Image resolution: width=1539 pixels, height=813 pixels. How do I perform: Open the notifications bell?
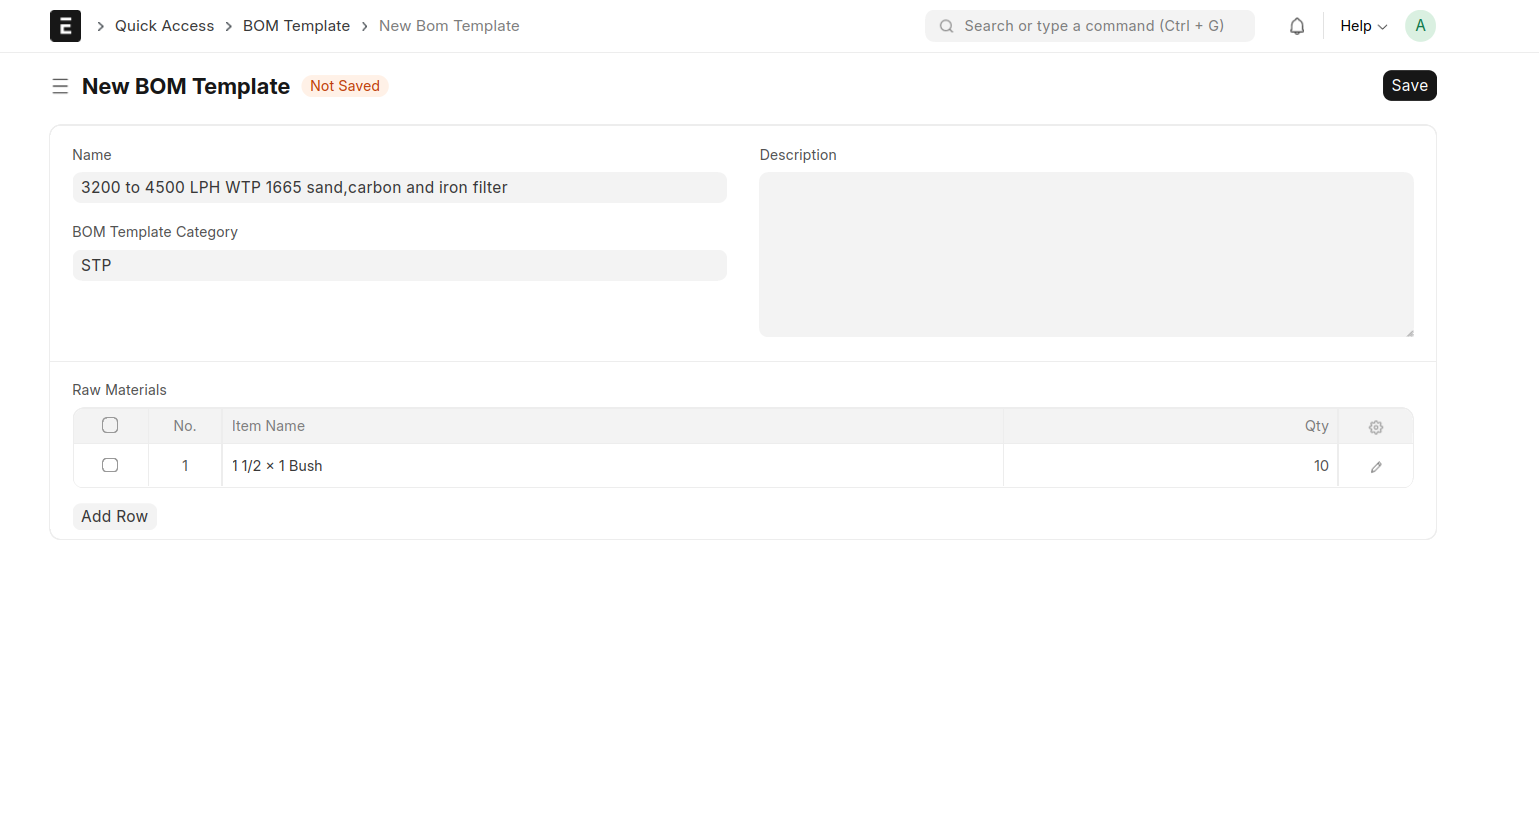pyautogui.click(x=1296, y=26)
